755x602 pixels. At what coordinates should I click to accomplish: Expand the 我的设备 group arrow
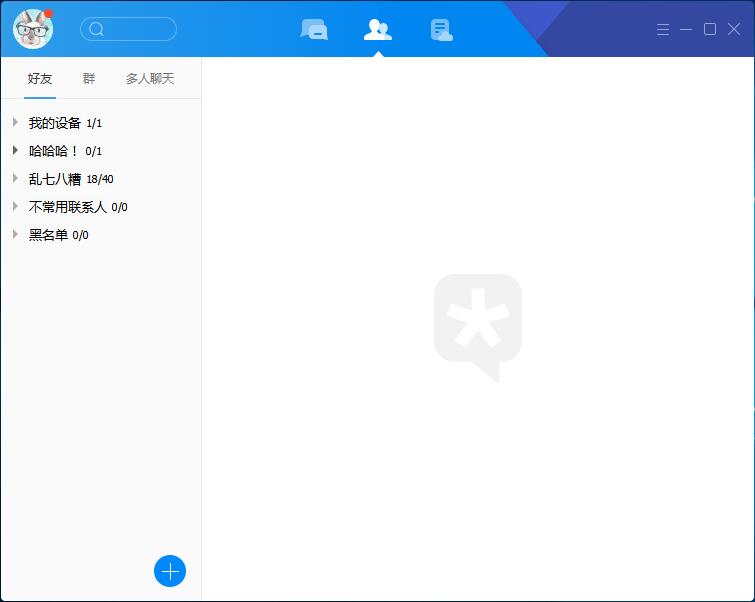click(x=15, y=123)
